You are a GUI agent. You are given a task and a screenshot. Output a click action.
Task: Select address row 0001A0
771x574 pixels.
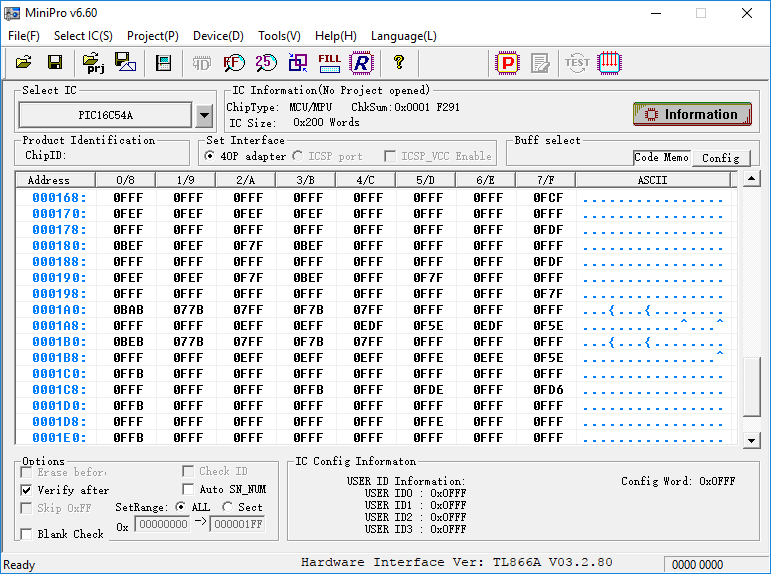59,310
